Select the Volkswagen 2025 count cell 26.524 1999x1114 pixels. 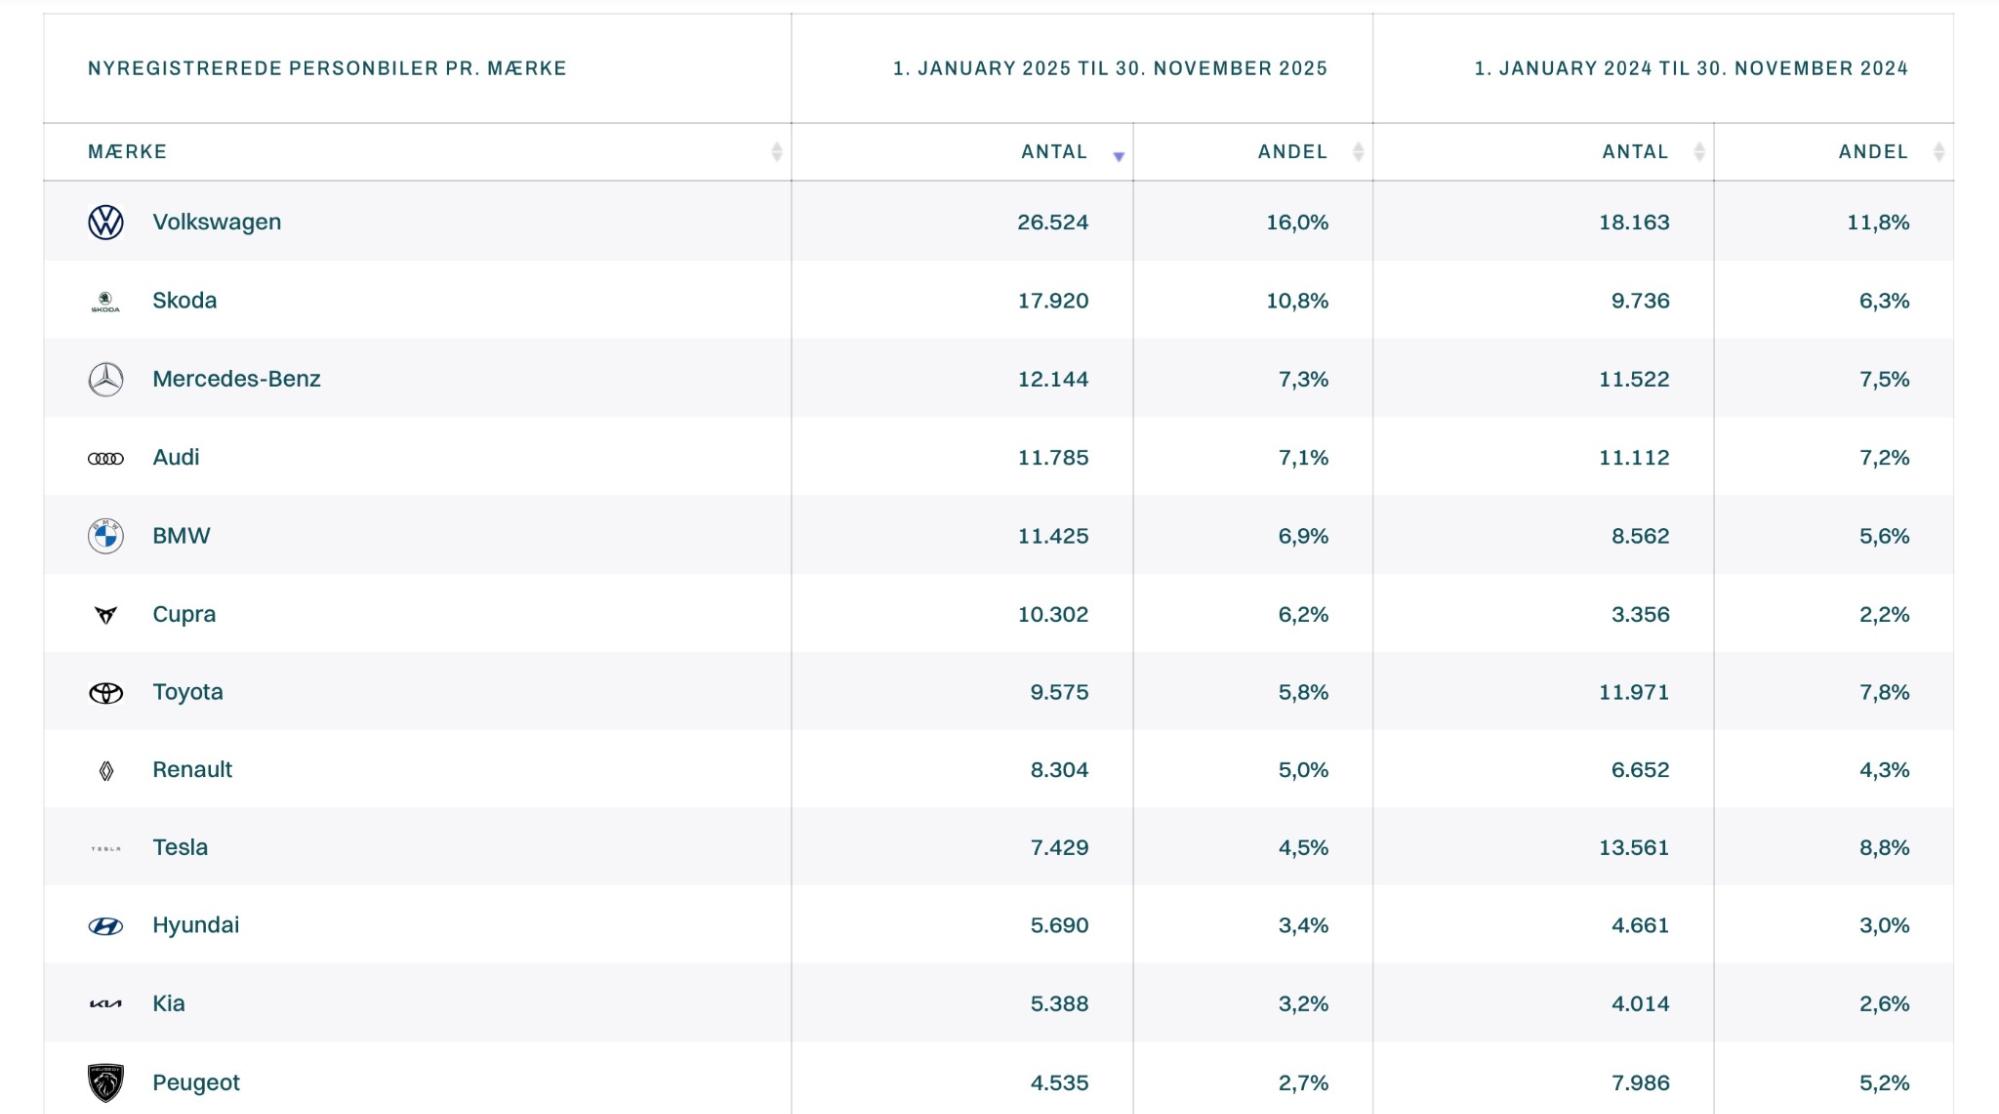point(1052,222)
